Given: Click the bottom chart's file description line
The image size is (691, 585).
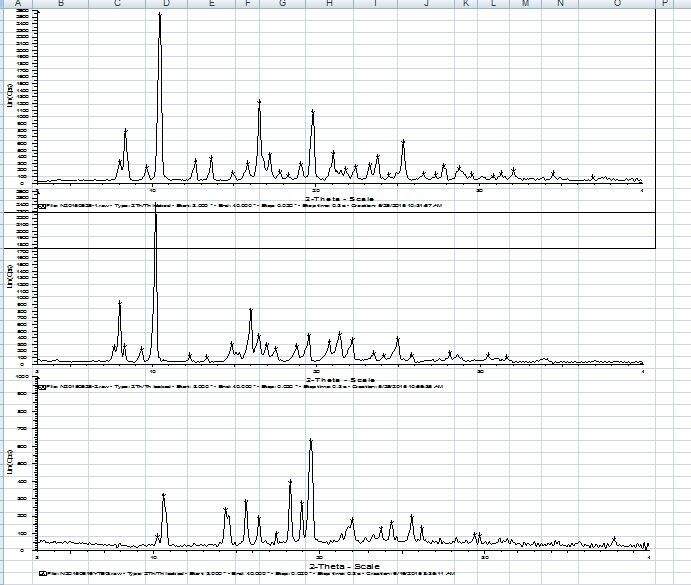Looking at the screenshot, I should [x=251, y=574].
